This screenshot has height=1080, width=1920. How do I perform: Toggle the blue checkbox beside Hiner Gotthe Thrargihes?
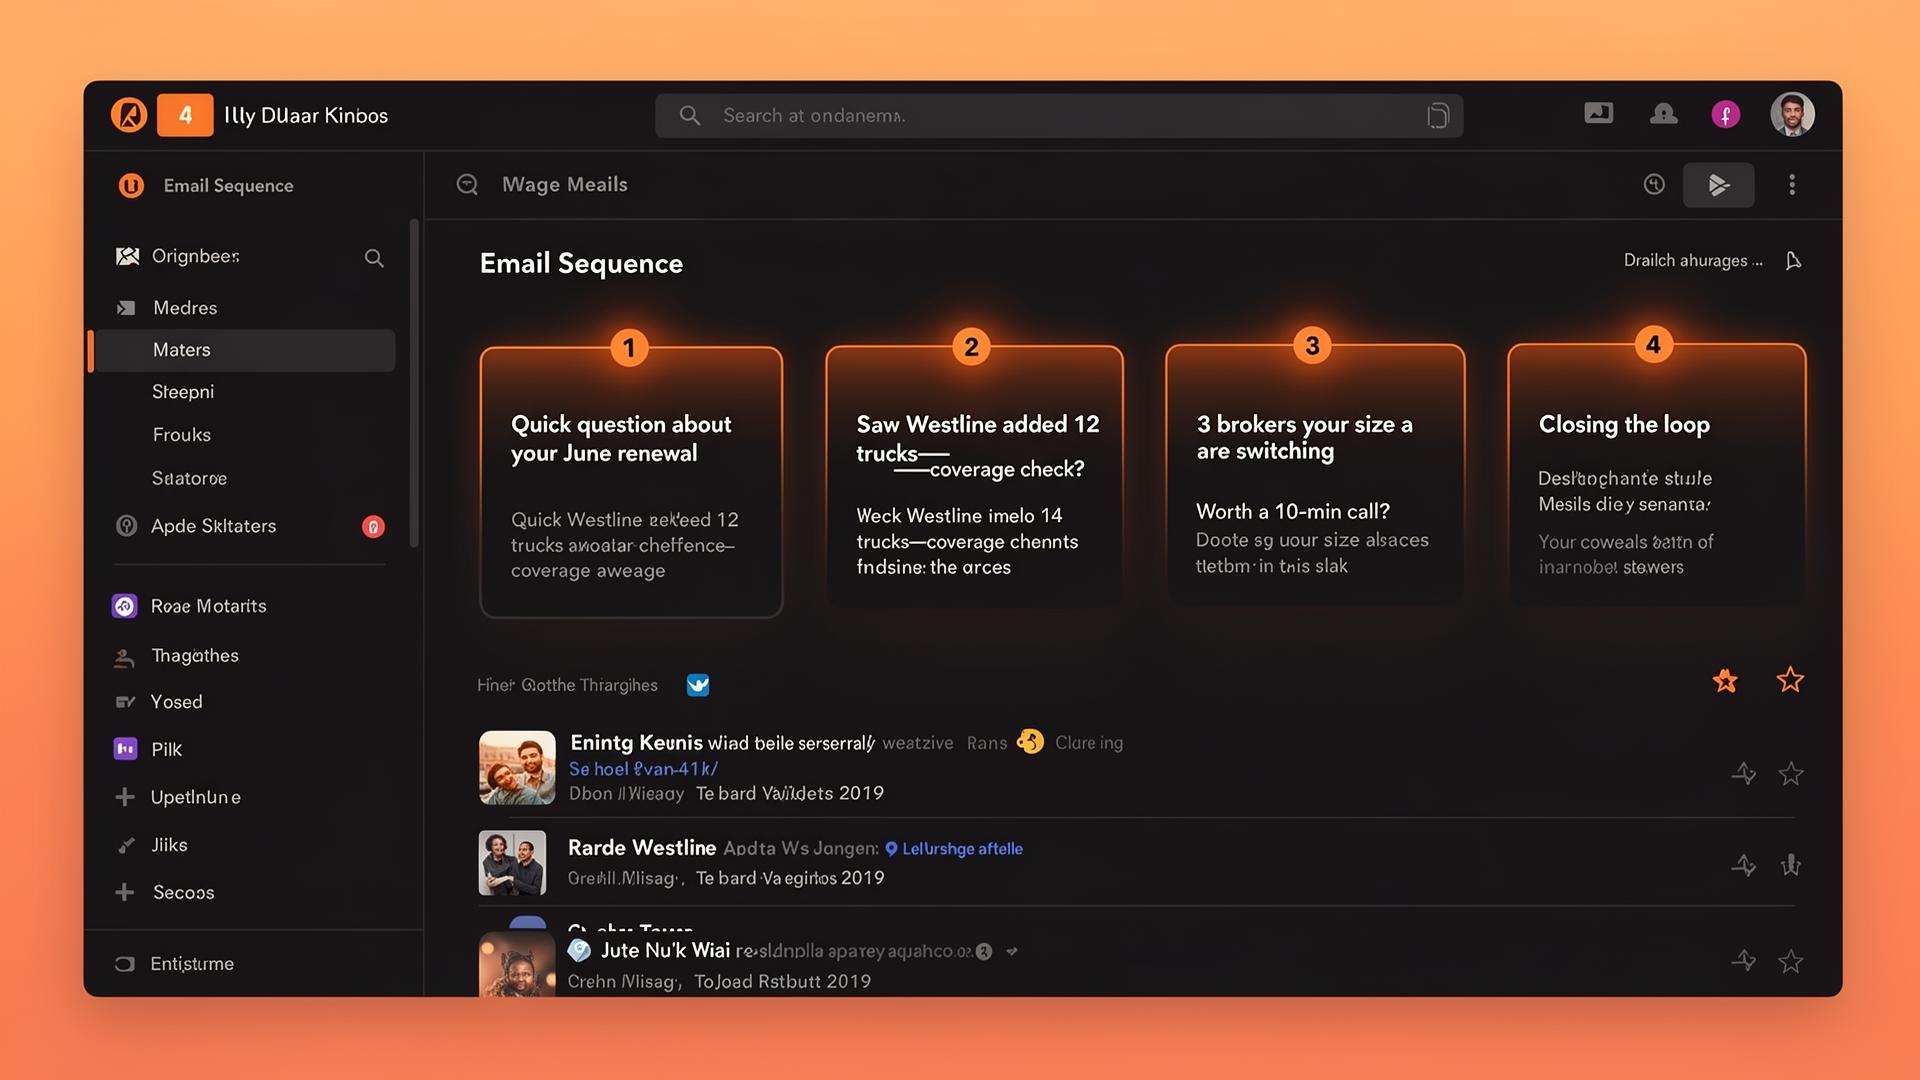tap(698, 685)
